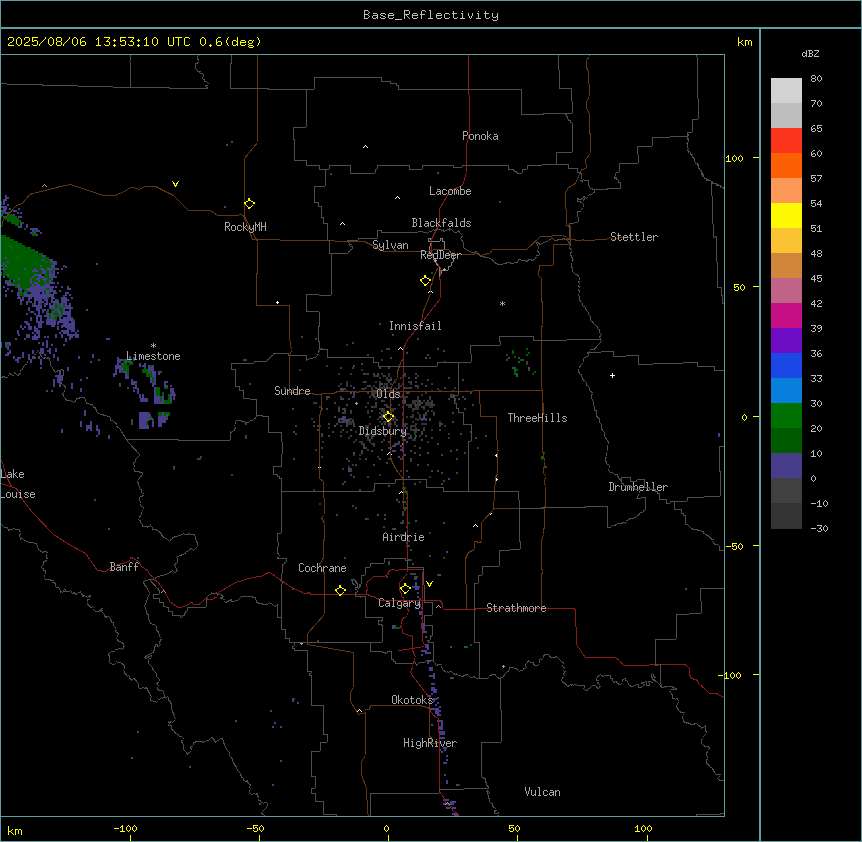Pick the dark green 20-10 dBZ legend swatch

tap(786, 440)
